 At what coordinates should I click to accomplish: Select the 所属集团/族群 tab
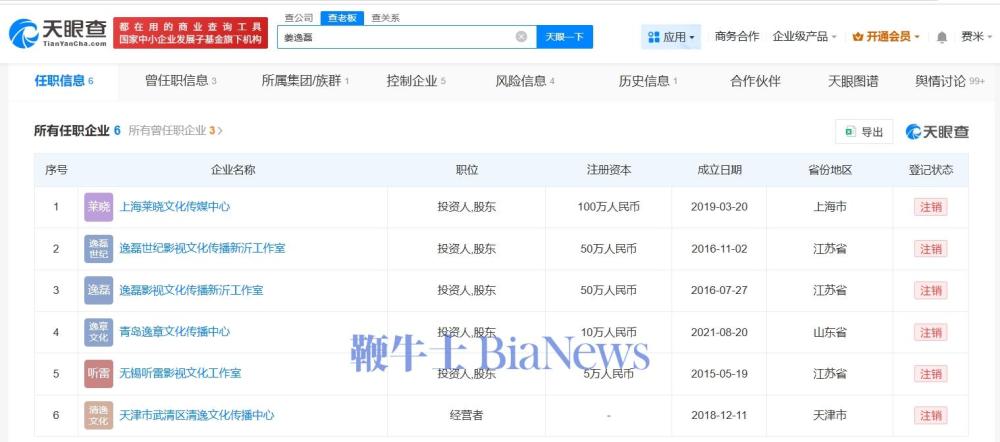pyautogui.click(x=305, y=81)
